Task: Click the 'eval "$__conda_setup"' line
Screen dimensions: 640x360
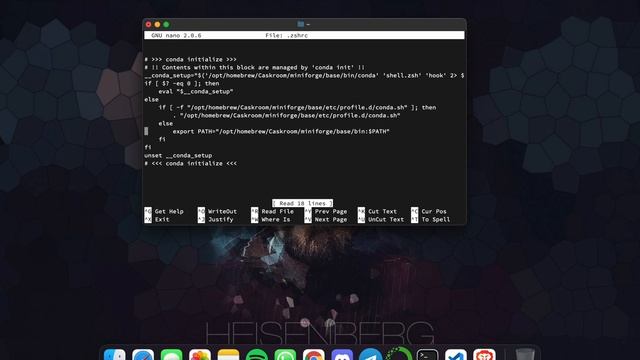Action: tap(196, 91)
